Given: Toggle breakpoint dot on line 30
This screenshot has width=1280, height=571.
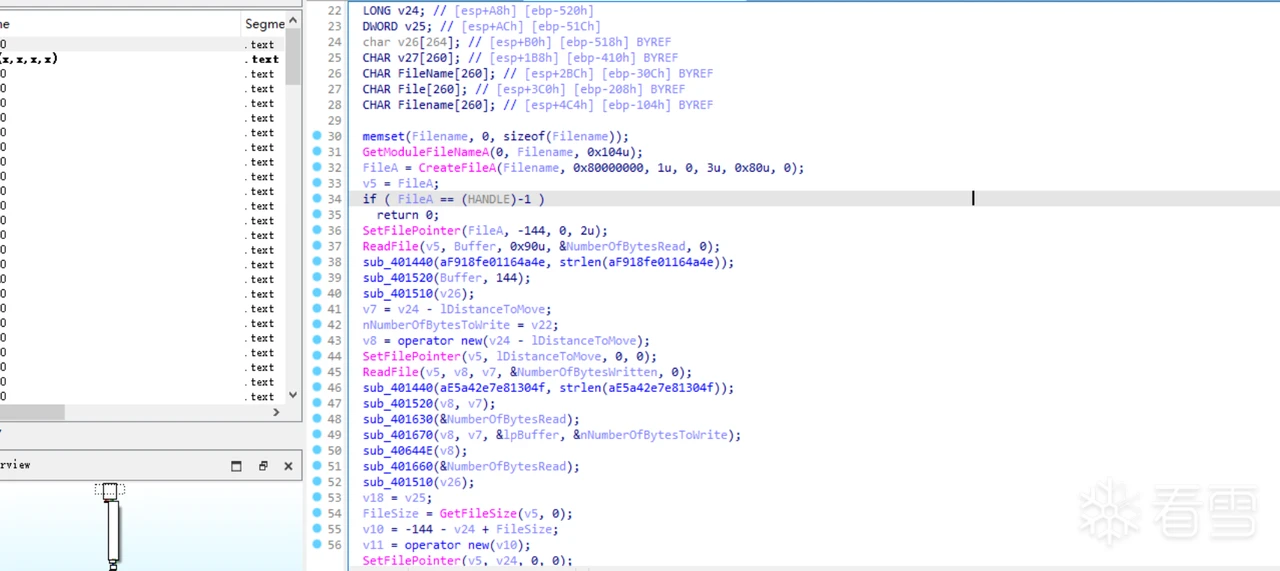Looking at the screenshot, I should (x=317, y=136).
